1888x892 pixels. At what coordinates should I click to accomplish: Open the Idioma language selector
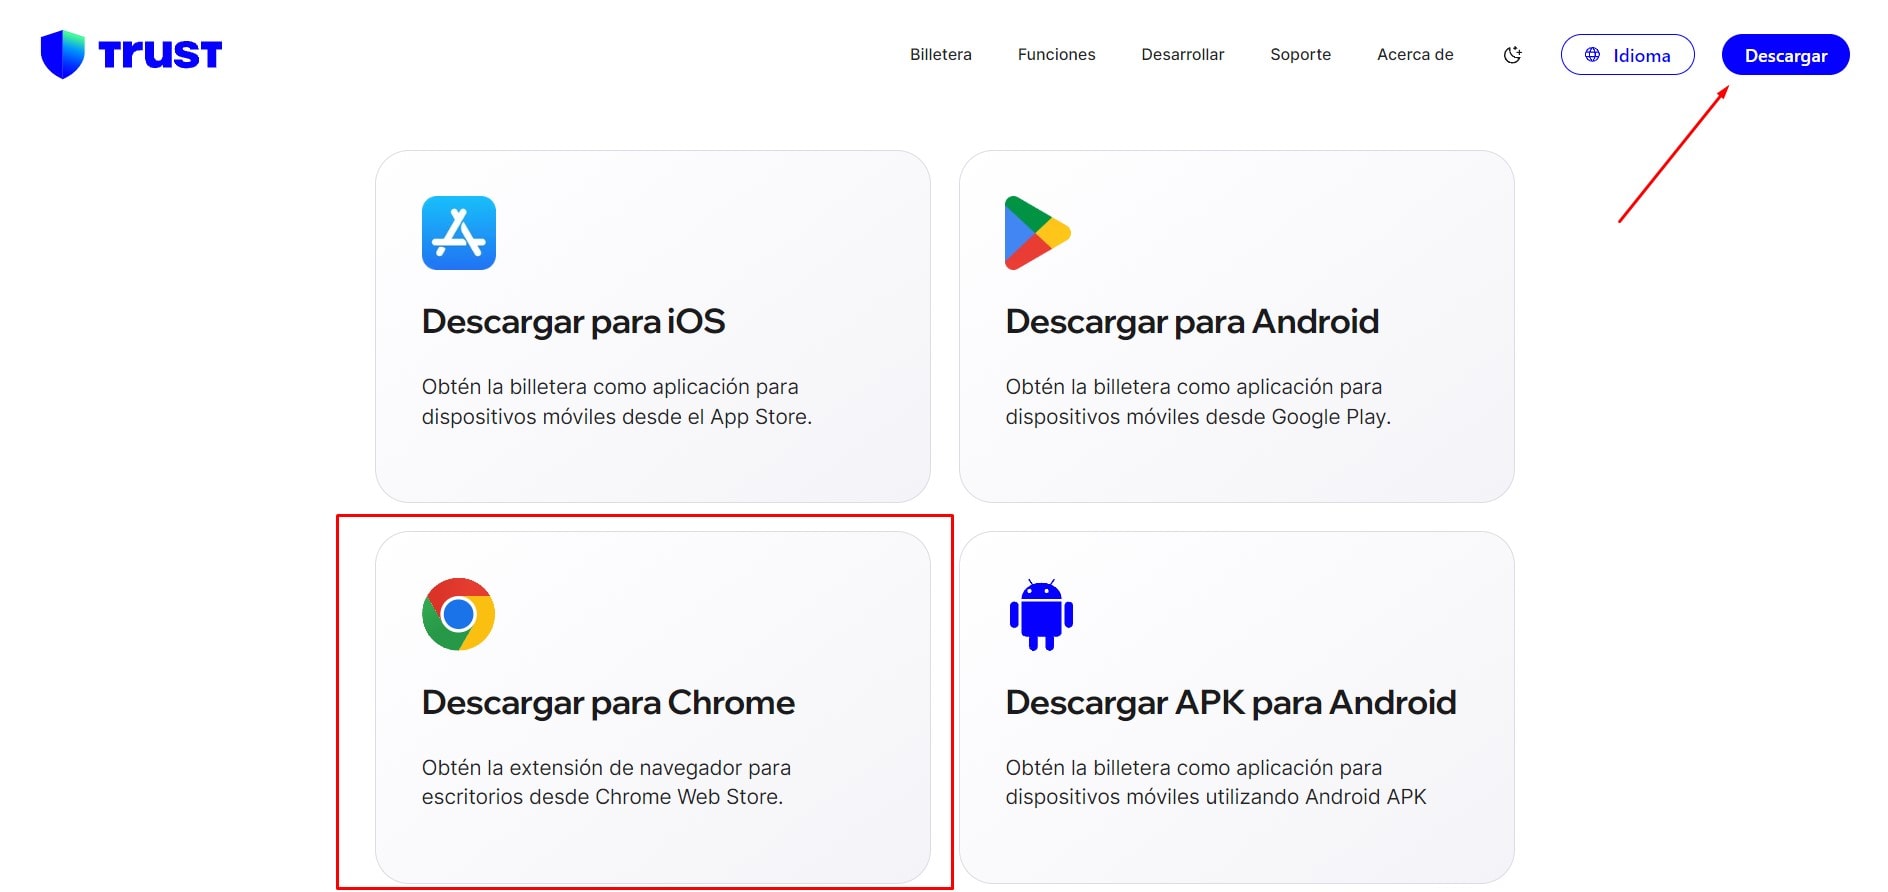click(x=1628, y=55)
